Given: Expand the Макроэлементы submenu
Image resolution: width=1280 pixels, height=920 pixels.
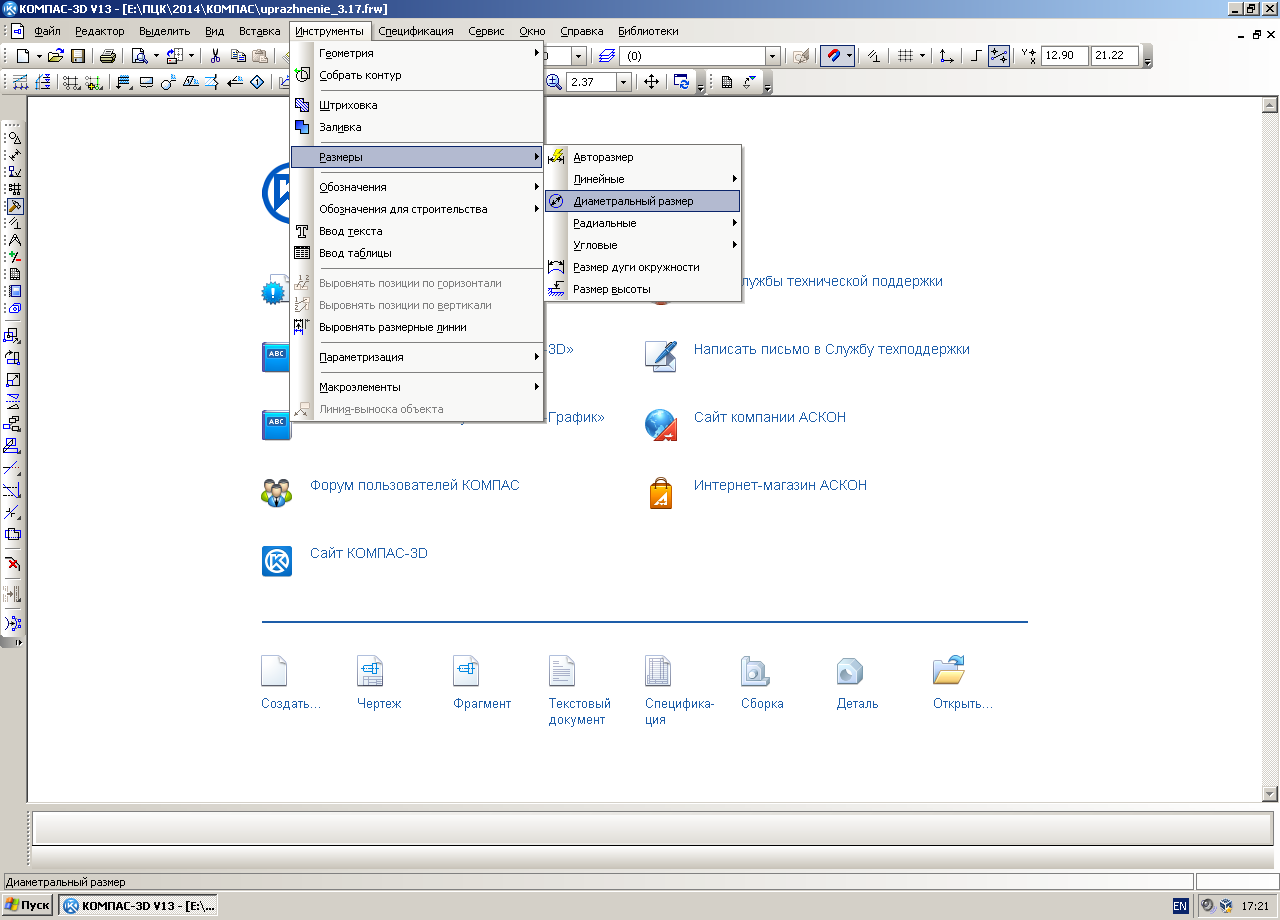Looking at the screenshot, I should coord(417,387).
